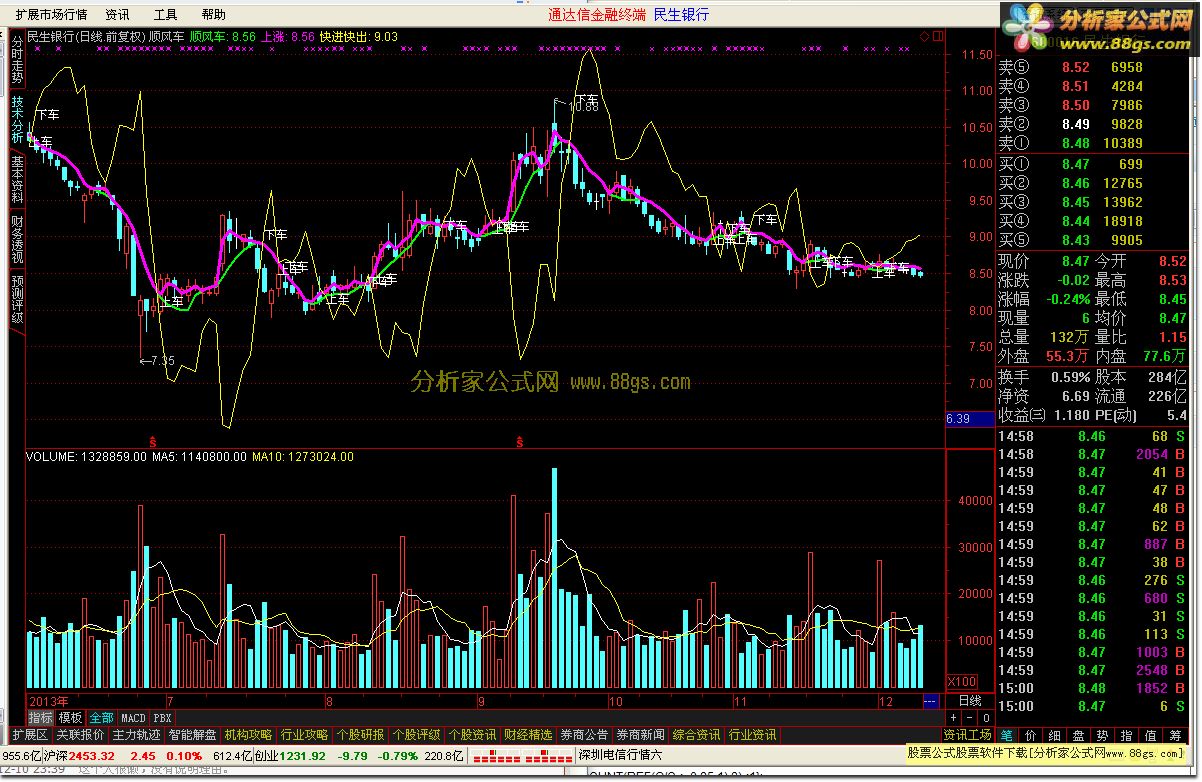The height and width of the screenshot is (782, 1202).
Task: Click the 卖⑤ price 8.52
Action: click(x=1076, y=68)
